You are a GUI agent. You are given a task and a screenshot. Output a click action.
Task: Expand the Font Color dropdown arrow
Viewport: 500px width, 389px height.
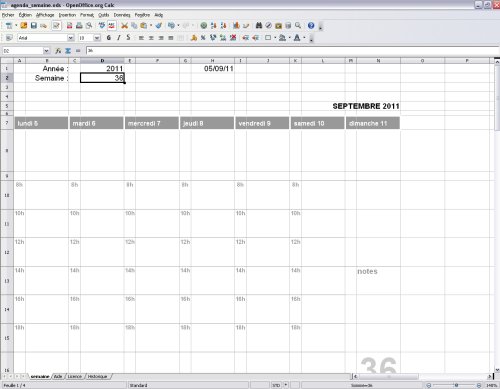[x=304, y=38]
